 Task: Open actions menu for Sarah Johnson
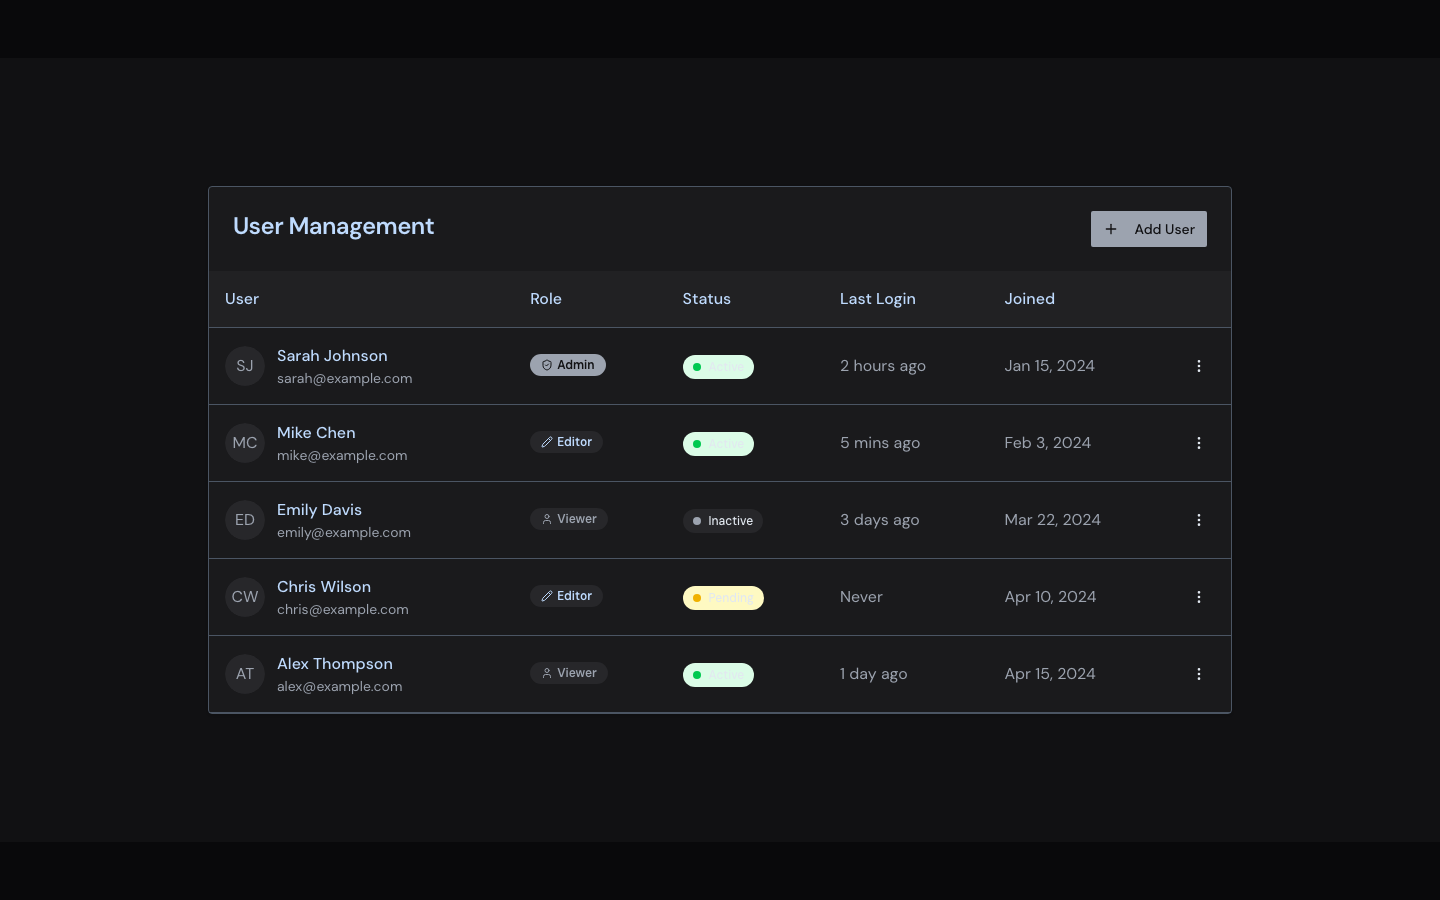click(x=1198, y=366)
